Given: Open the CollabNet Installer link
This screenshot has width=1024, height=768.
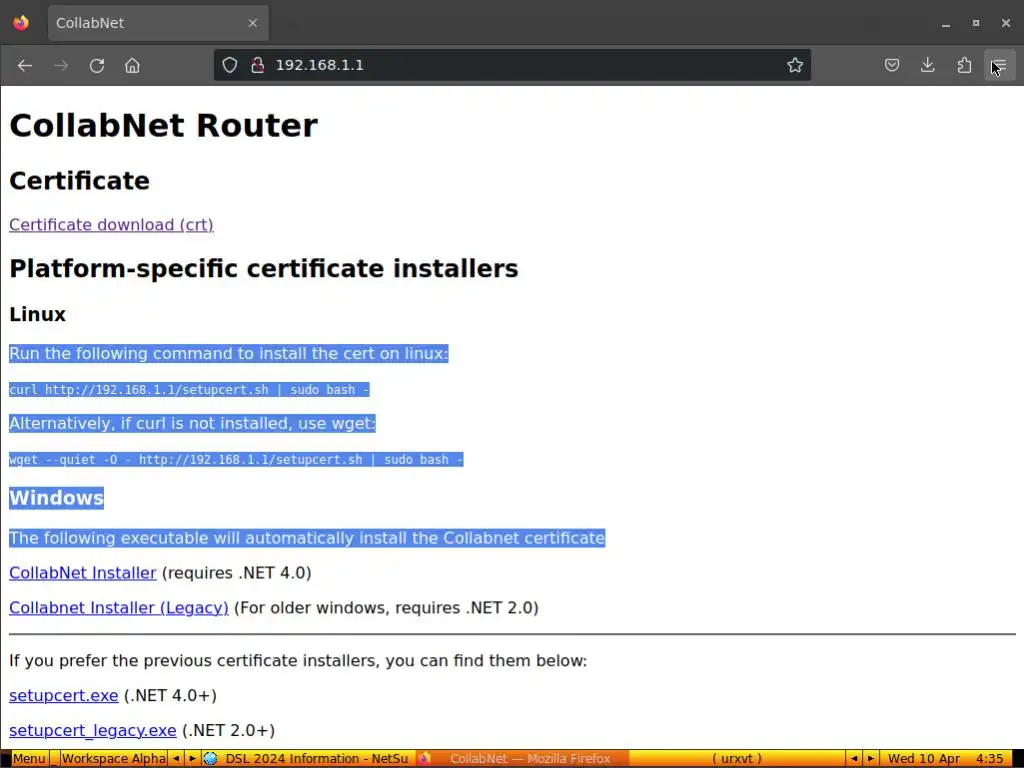Looking at the screenshot, I should tap(83, 573).
